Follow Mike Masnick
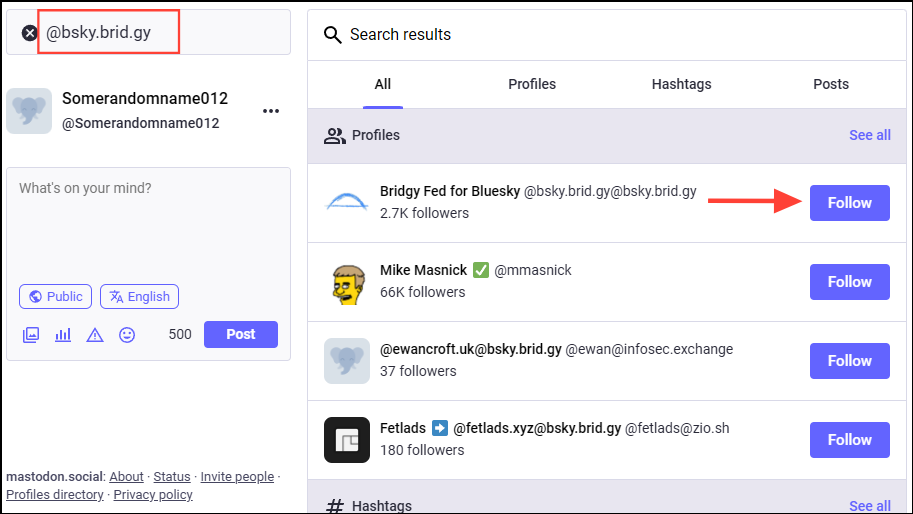The width and height of the screenshot is (913, 514). click(x=850, y=282)
